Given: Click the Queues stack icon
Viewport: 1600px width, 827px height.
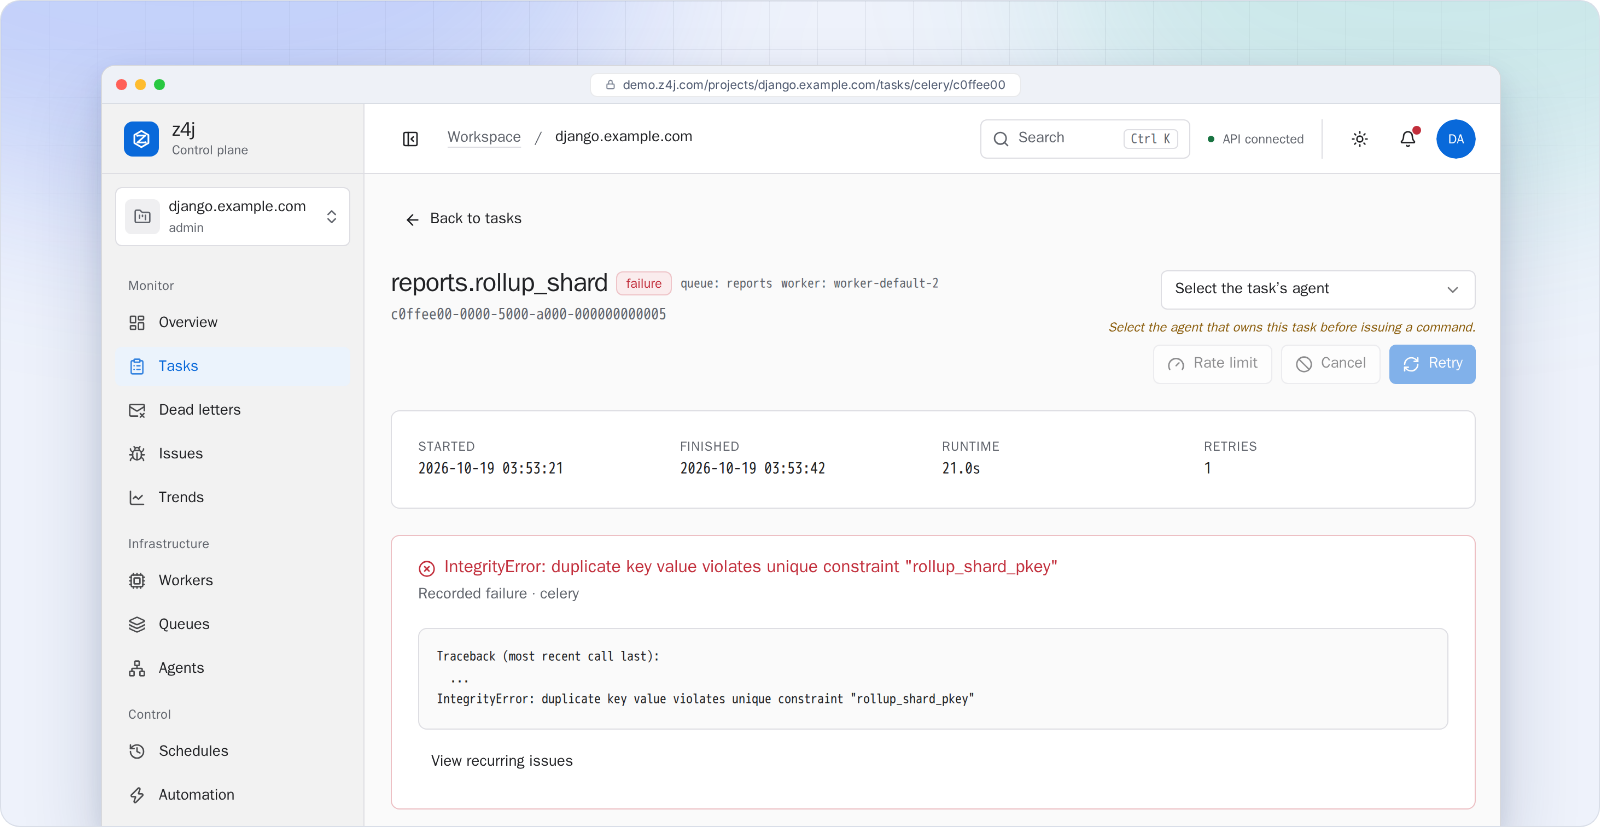Looking at the screenshot, I should click(137, 625).
